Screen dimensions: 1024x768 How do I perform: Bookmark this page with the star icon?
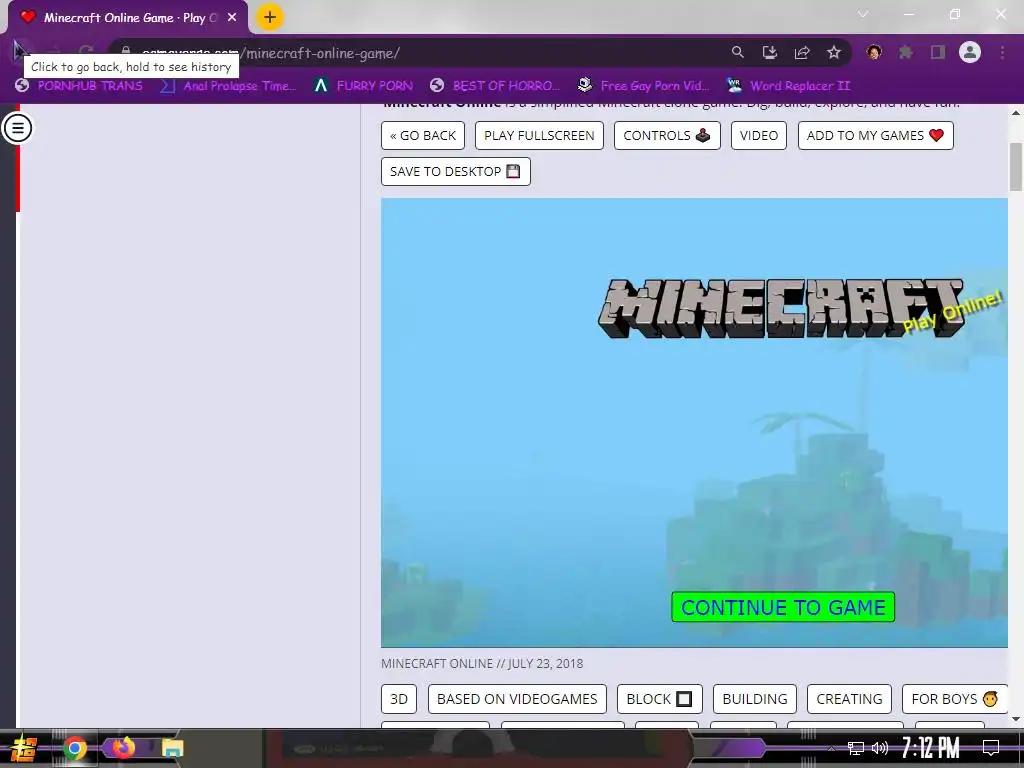(x=834, y=52)
